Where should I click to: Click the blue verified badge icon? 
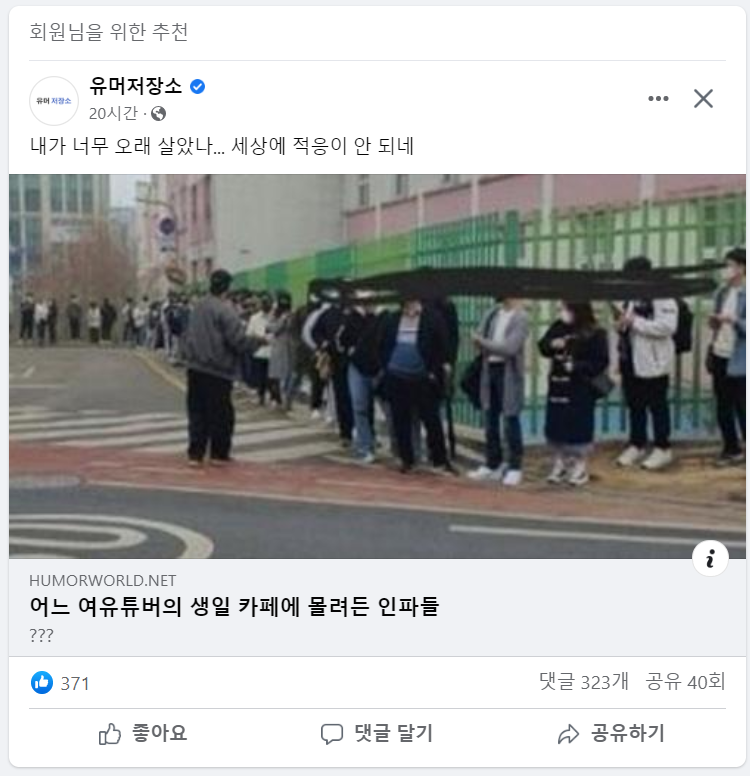tap(198, 87)
